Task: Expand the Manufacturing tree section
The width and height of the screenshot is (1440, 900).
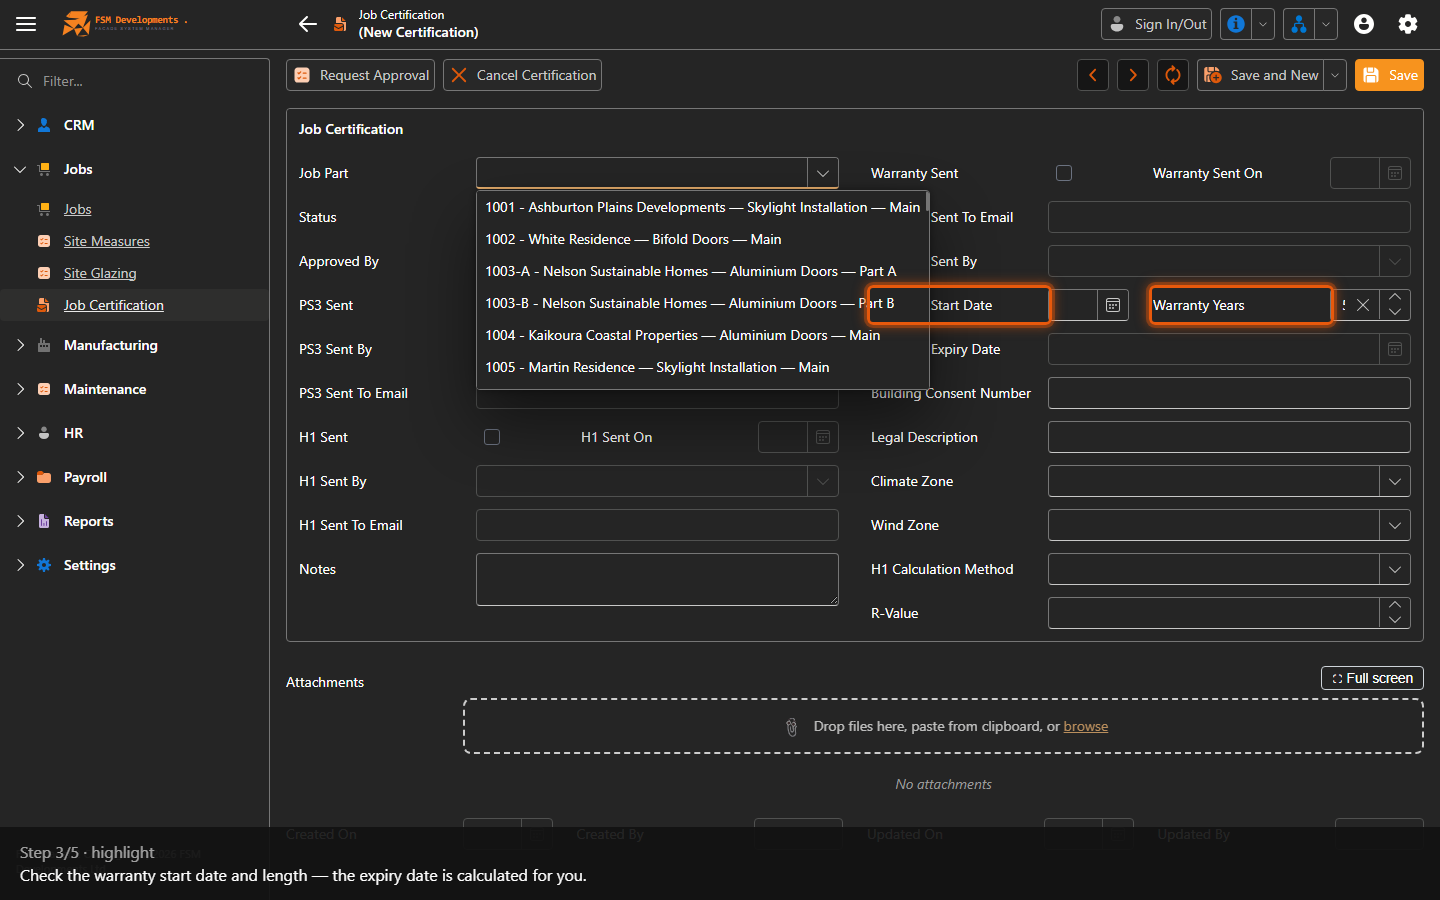Action: pos(20,345)
